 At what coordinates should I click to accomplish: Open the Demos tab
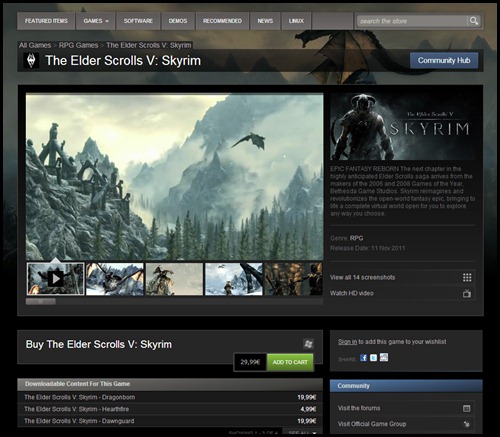coord(178,21)
